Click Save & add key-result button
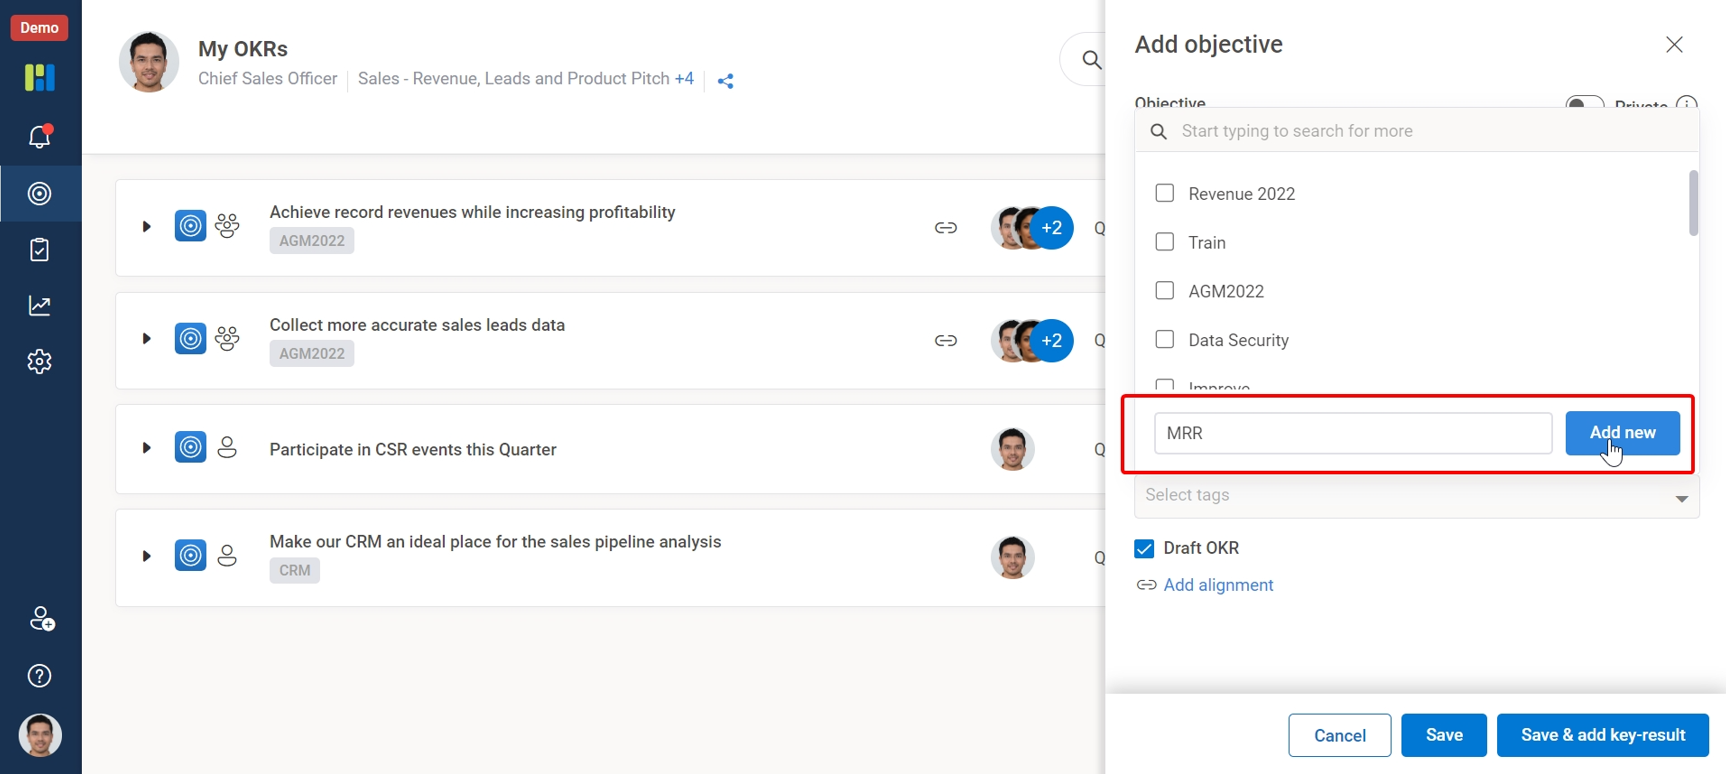Image resolution: width=1726 pixels, height=774 pixels. pyautogui.click(x=1603, y=736)
